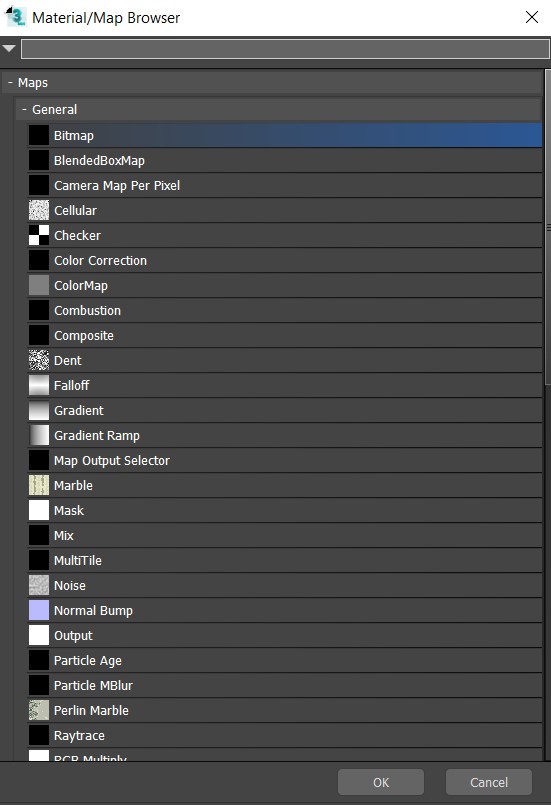Select the Color Correction map
551x805 pixels.
coord(285,260)
